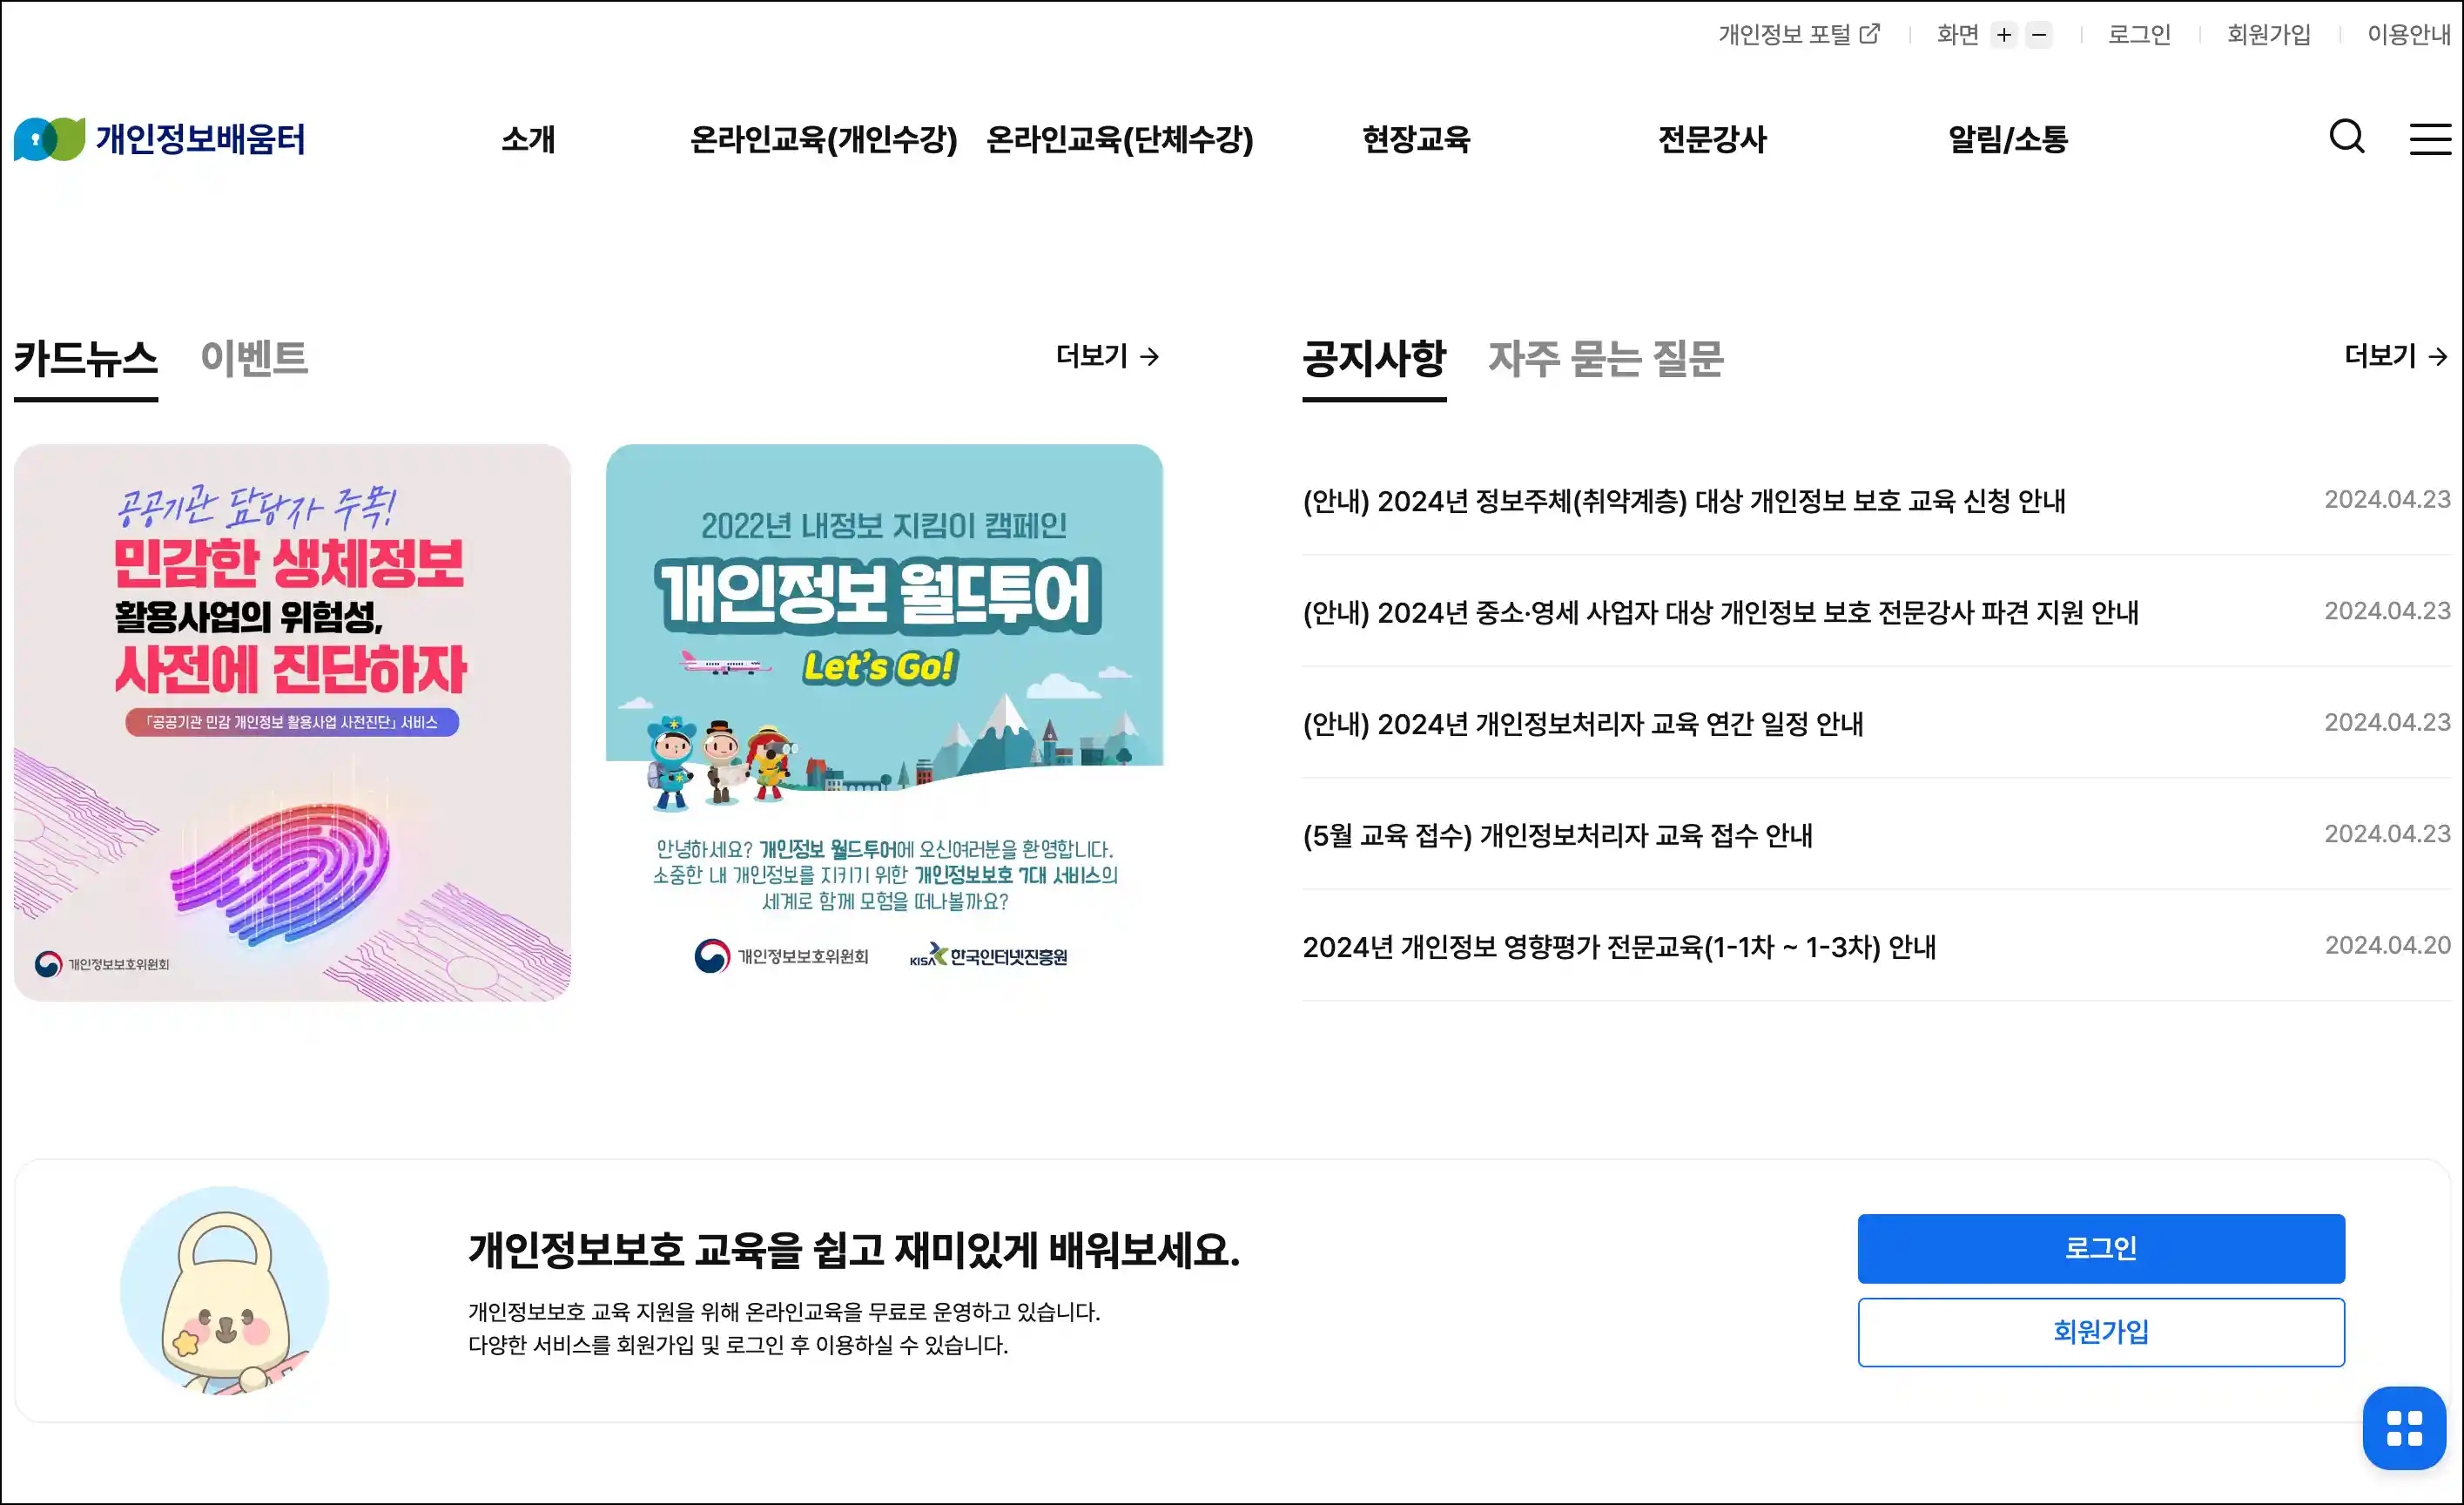Click 이용안내 in the top utility bar
Viewport: 2464px width, 1505px height.
pyautogui.click(x=2407, y=35)
